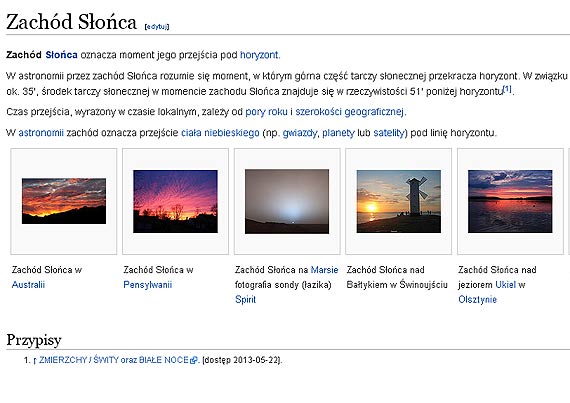
Task: Follow the 'gwiazdy' link
Action: tap(300, 133)
